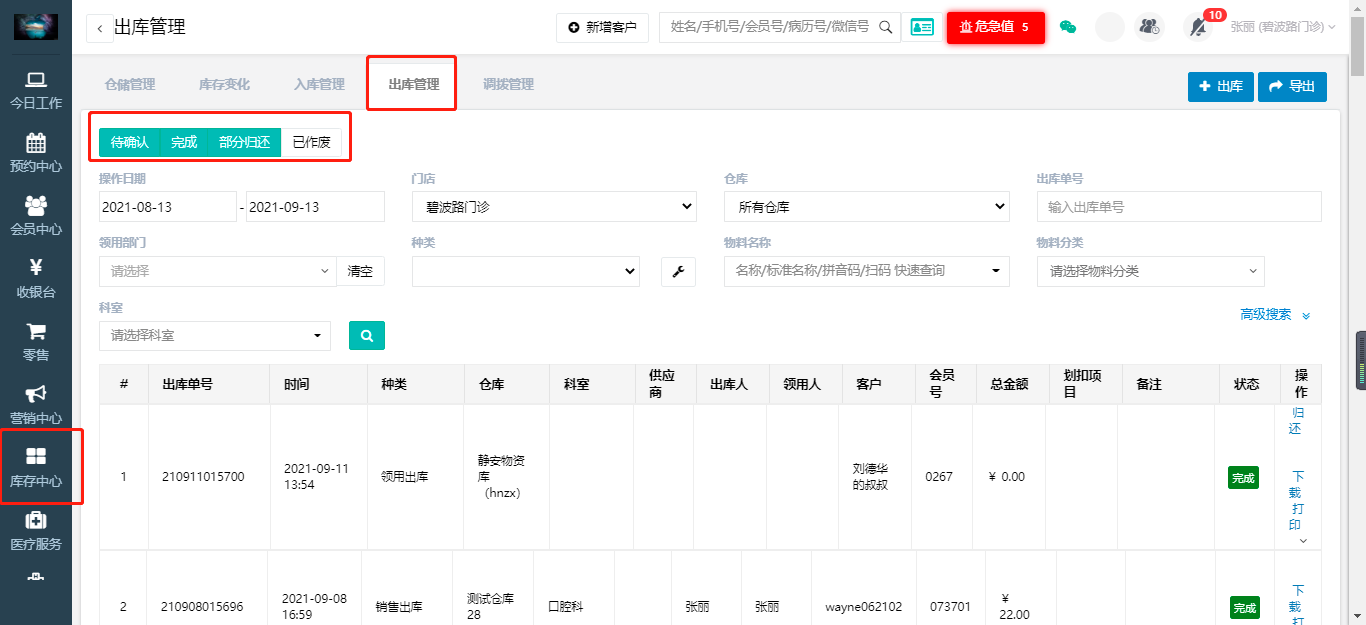Click the wrench icon next to 种类

coord(678,271)
